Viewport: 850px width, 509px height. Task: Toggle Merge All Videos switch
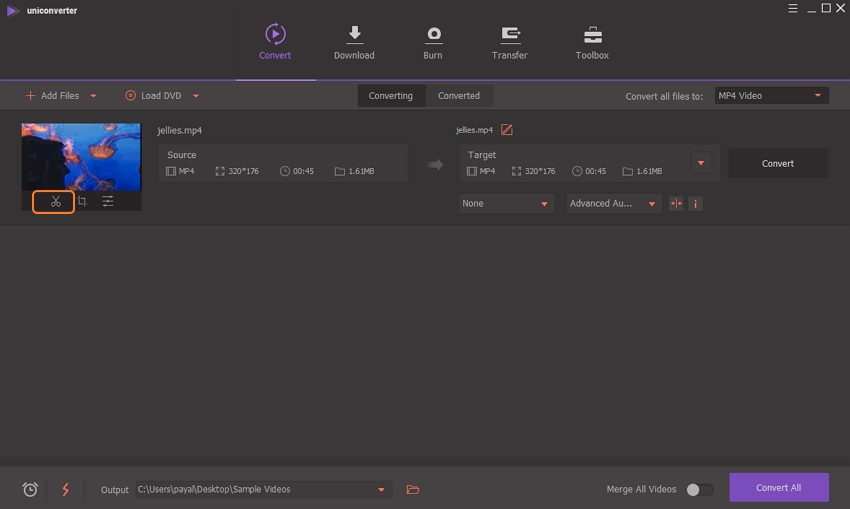click(700, 489)
